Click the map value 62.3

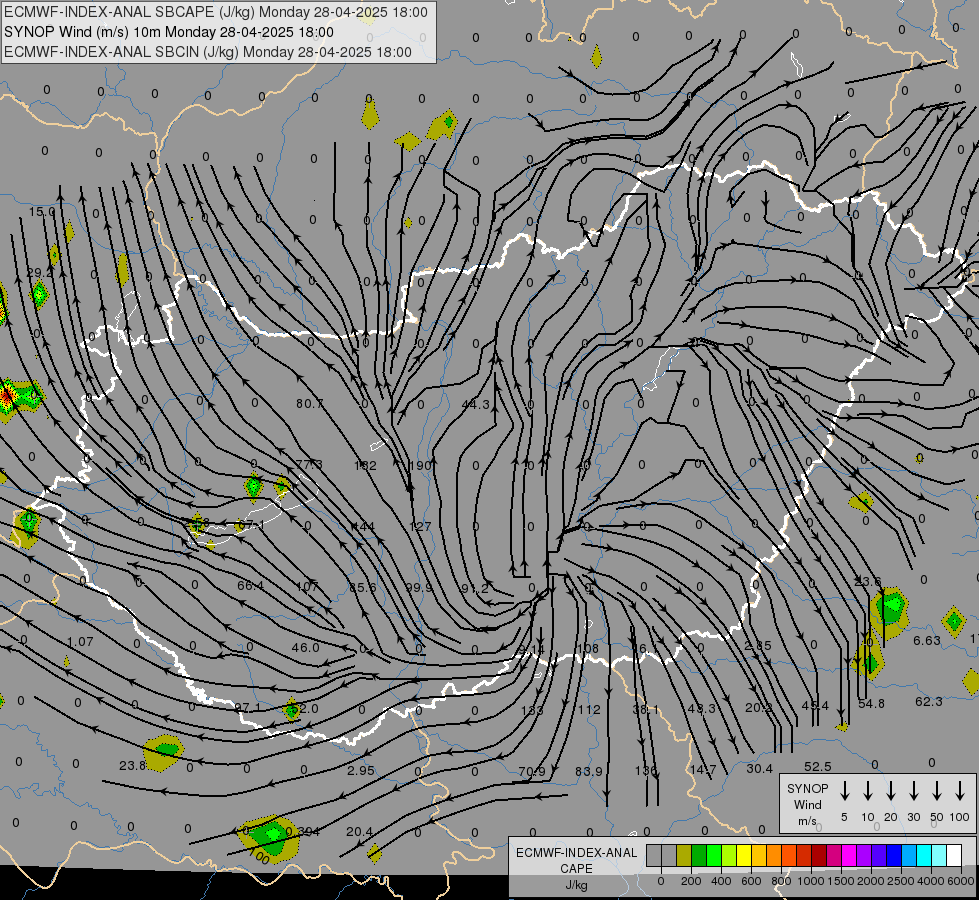928,701
